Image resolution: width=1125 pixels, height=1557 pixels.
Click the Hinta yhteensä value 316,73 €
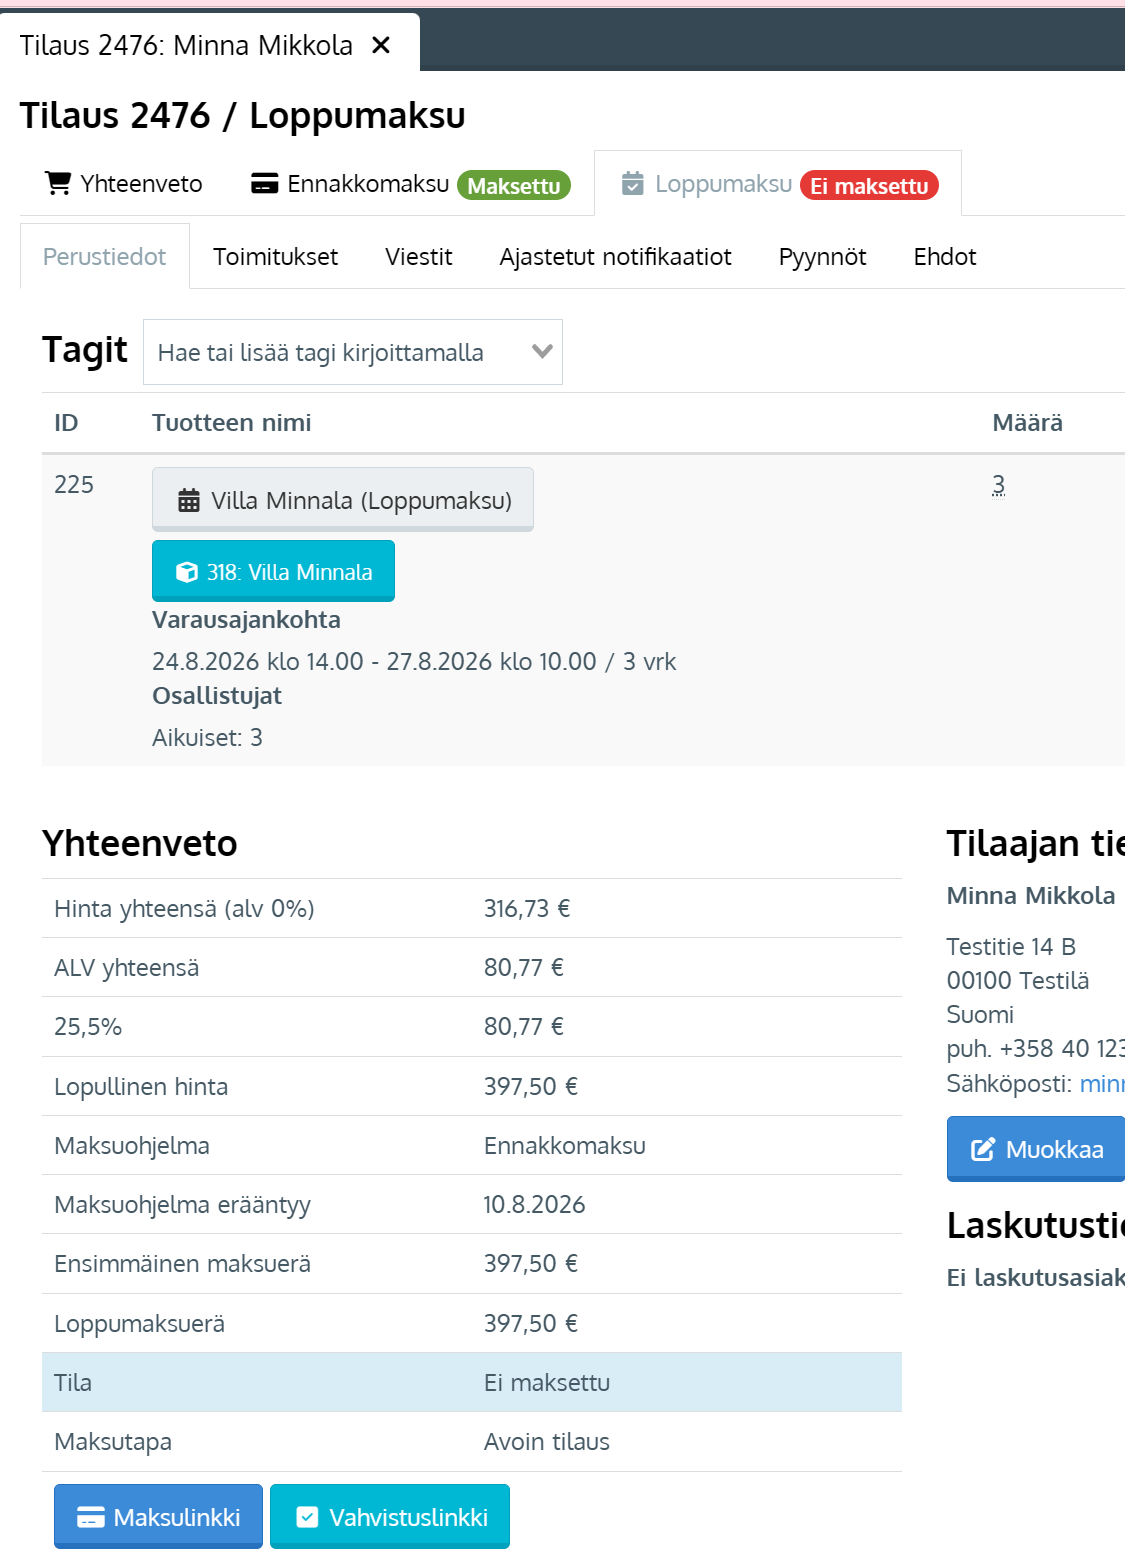click(527, 908)
